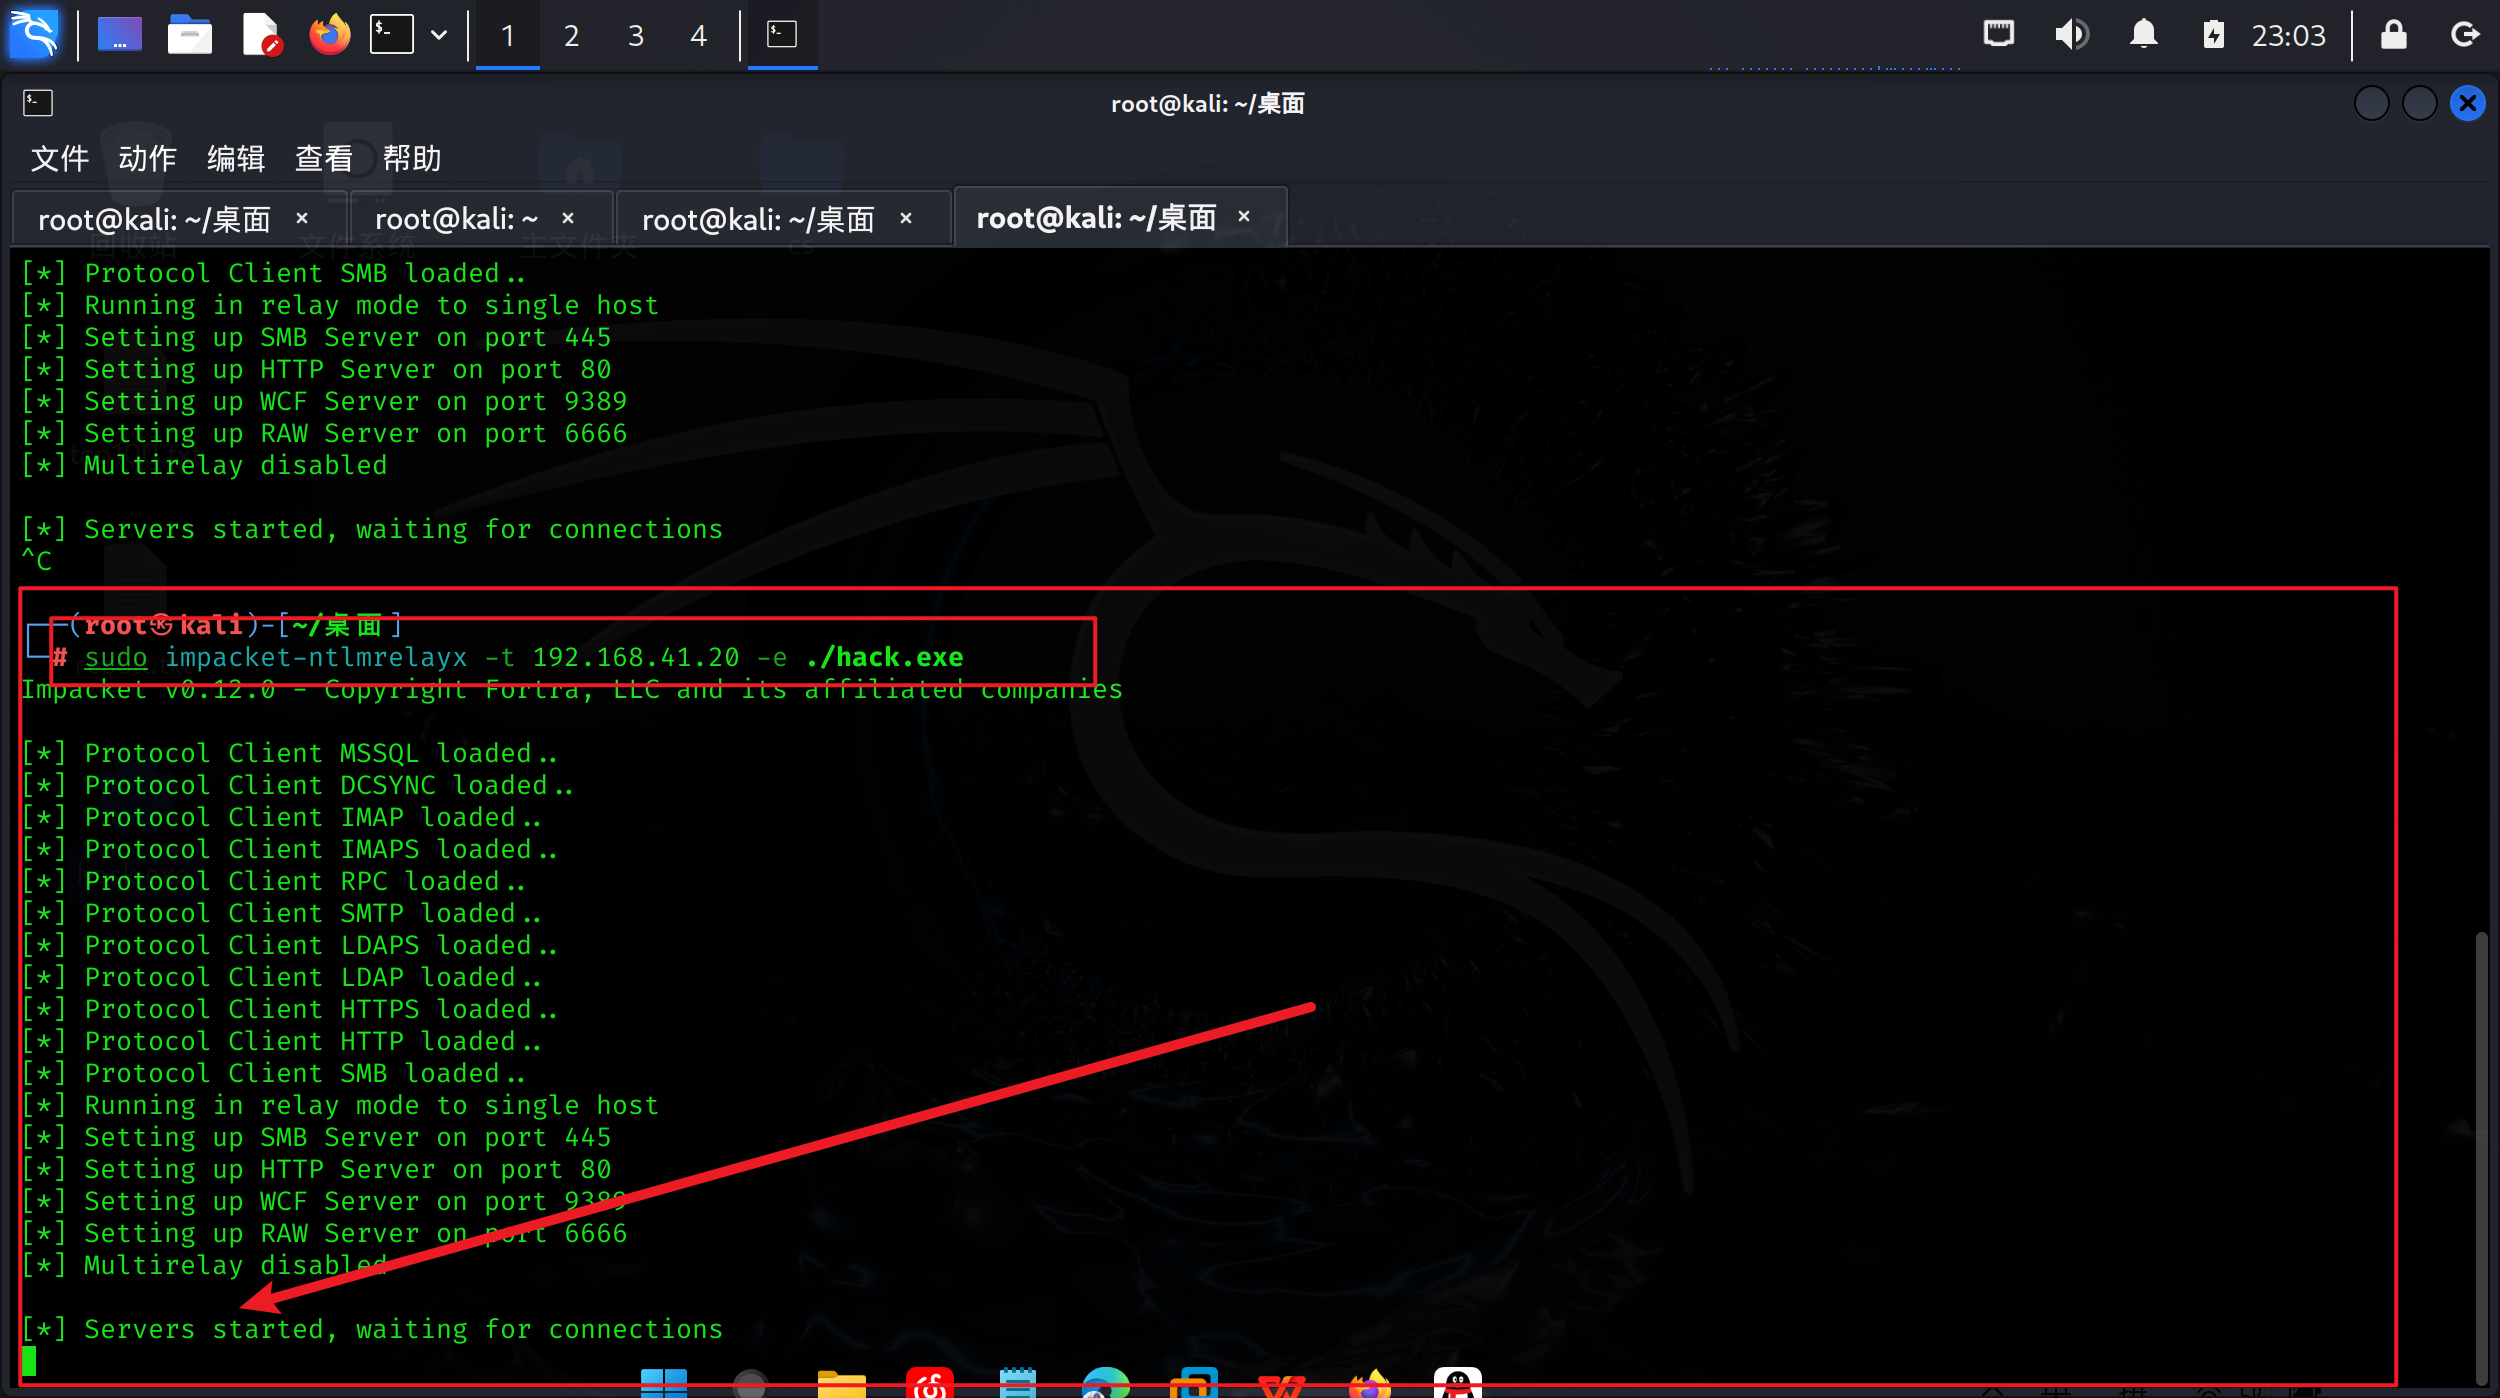Open the 编辑 menu
Image resolution: width=2500 pixels, height=1398 pixels.
(235, 158)
